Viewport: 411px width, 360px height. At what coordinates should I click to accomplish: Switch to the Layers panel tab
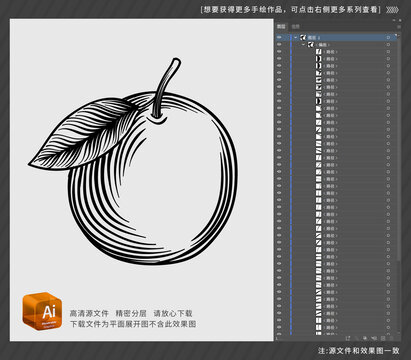(x=281, y=26)
